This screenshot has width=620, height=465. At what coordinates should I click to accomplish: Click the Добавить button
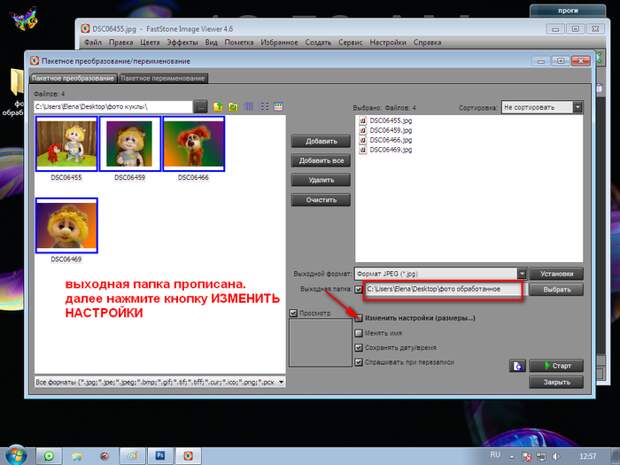321,141
